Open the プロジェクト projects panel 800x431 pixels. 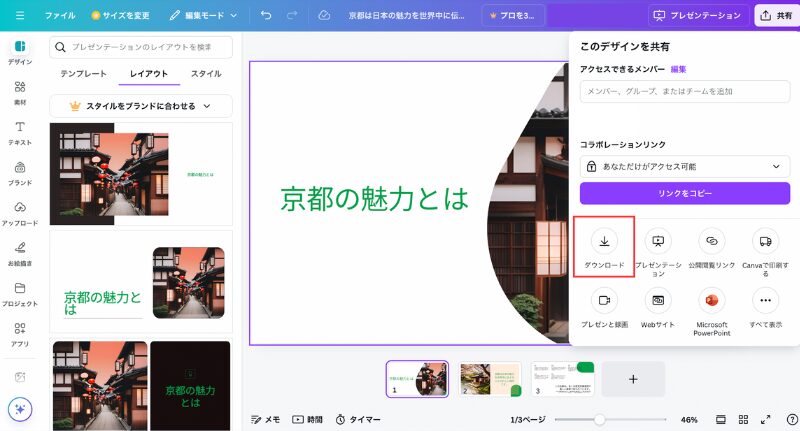click(x=20, y=294)
